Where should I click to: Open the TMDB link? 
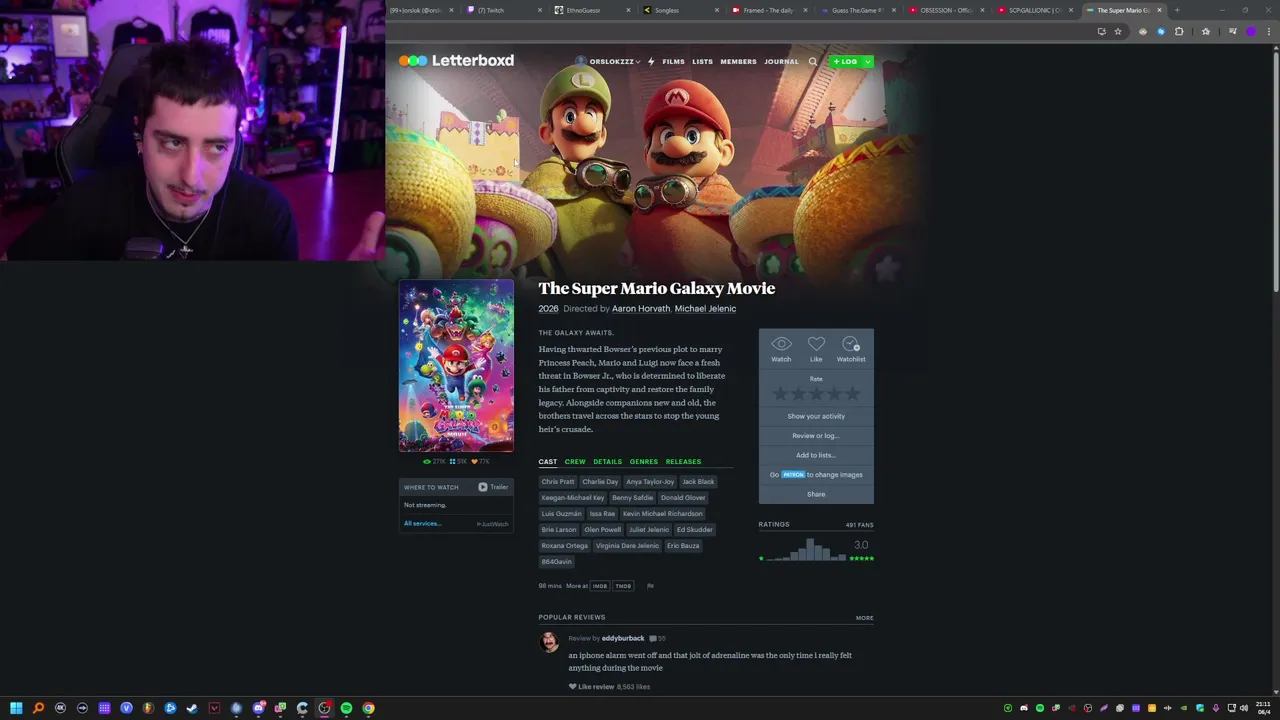pyautogui.click(x=623, y=586)
